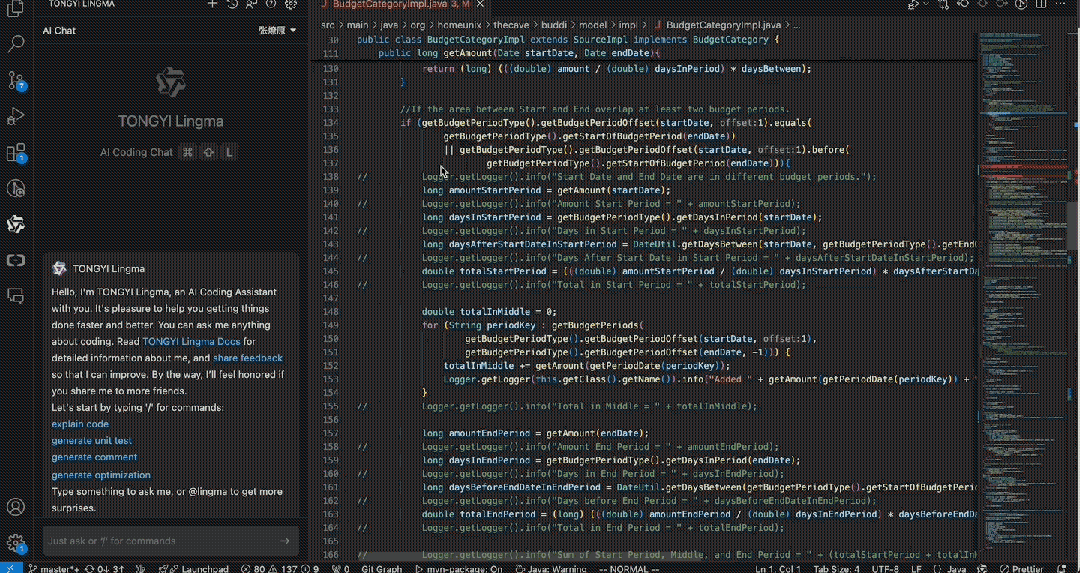This screenshot has width=1080, height=573.
Task: Open the compare changes icon in editor toolbar
Action: [945, 4]
